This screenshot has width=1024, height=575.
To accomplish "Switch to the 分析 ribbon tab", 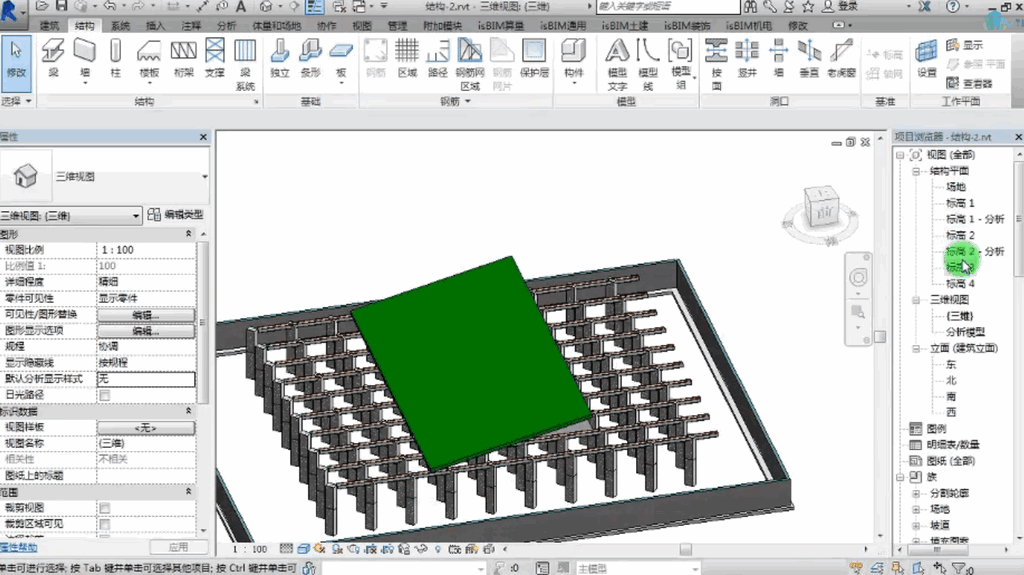I will [x=227, y=25].
